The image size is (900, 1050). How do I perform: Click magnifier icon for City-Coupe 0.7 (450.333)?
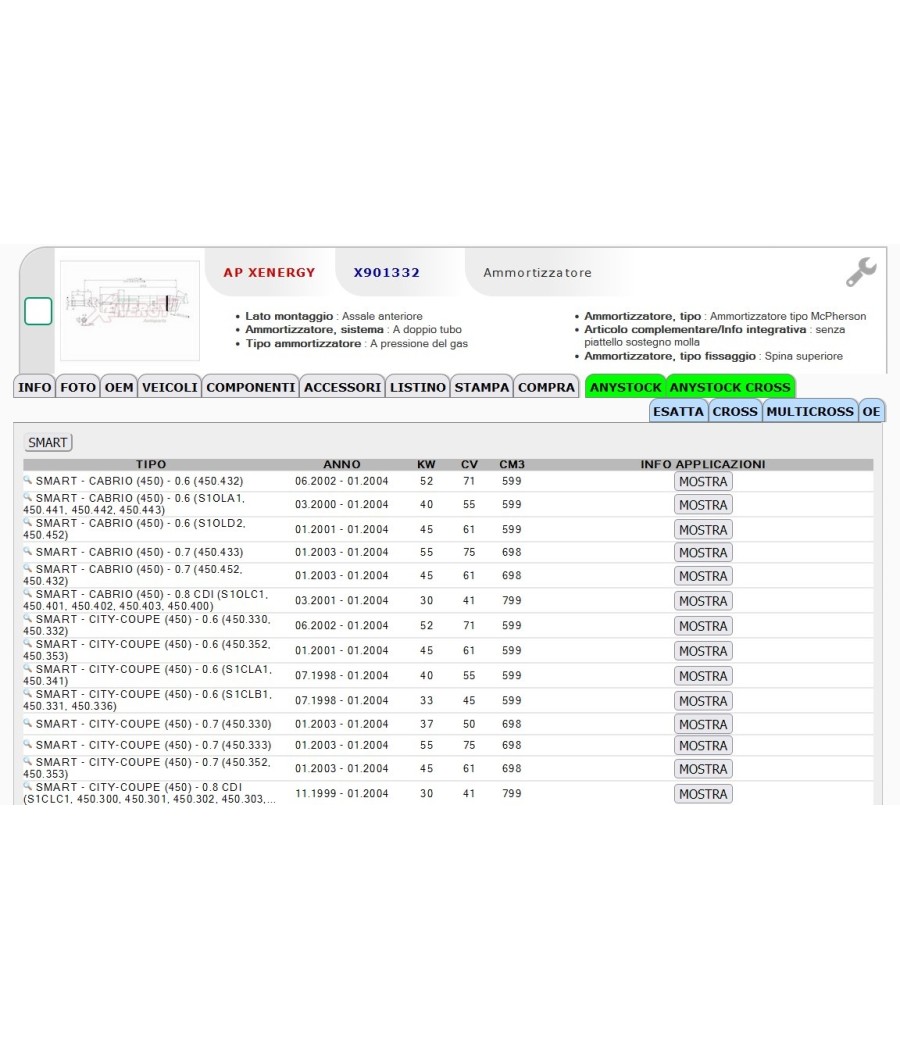(x=27, y=743)
